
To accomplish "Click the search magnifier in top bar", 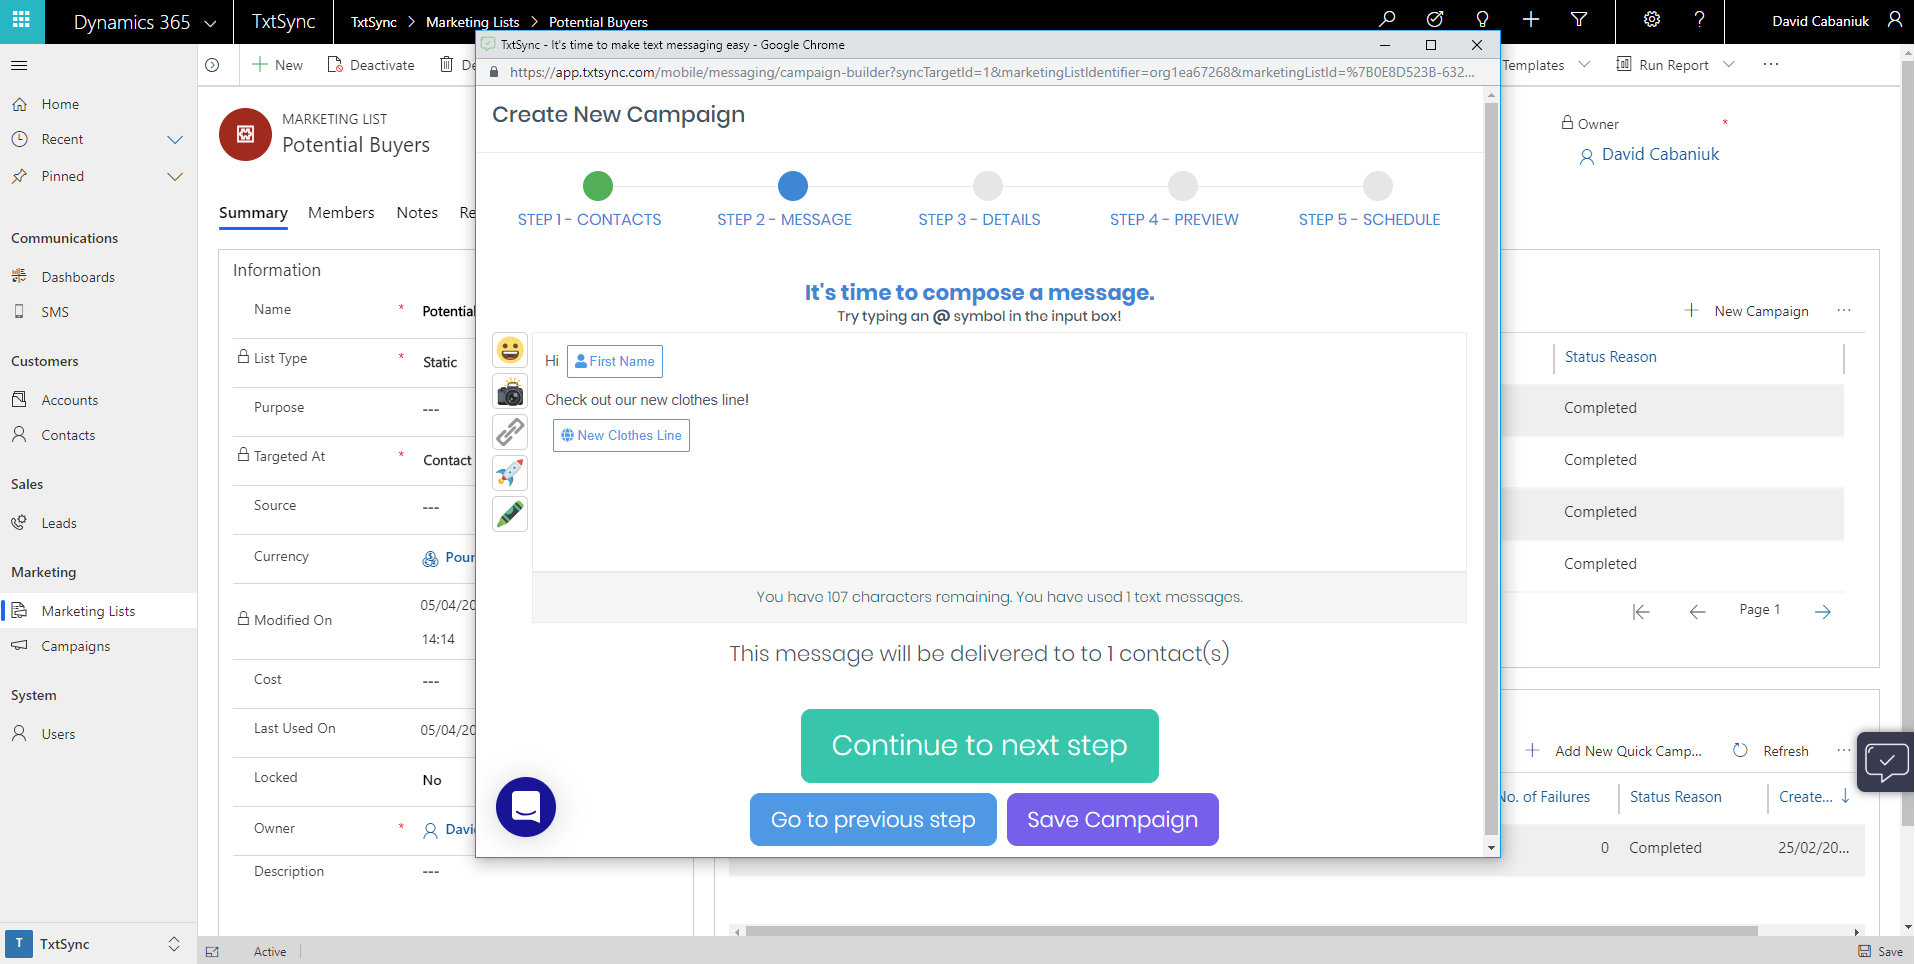I will (1387, 20).
